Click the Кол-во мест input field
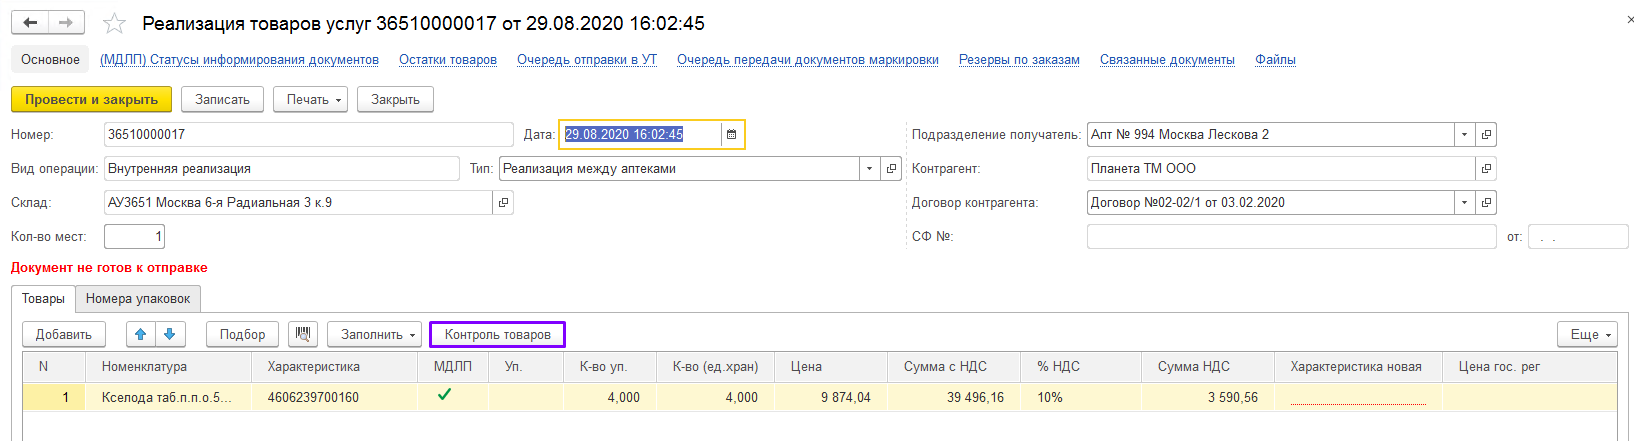 (134, 237)
